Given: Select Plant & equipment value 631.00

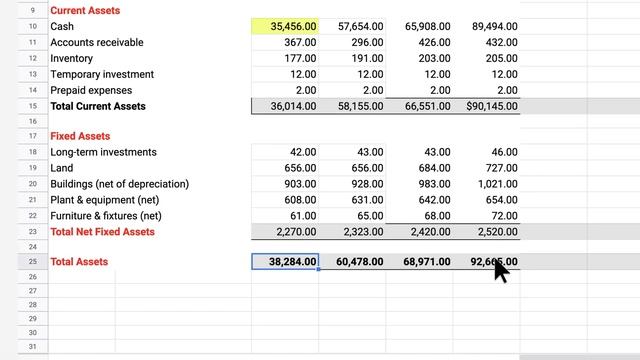Looking at the screenshot, I should pyautogui.click(x=367, y=200).
